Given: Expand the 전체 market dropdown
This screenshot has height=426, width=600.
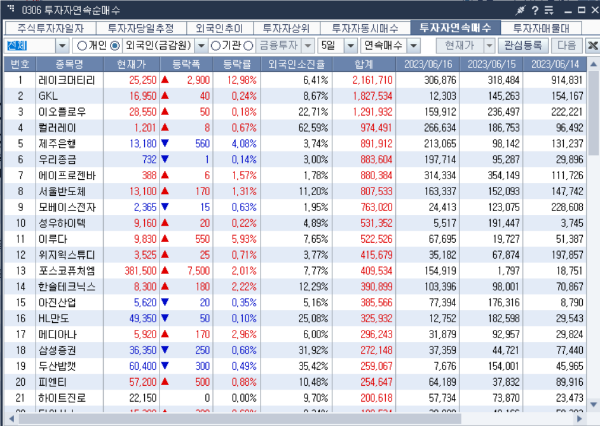Looking at the screenshot, I should [x=62, y=46].
